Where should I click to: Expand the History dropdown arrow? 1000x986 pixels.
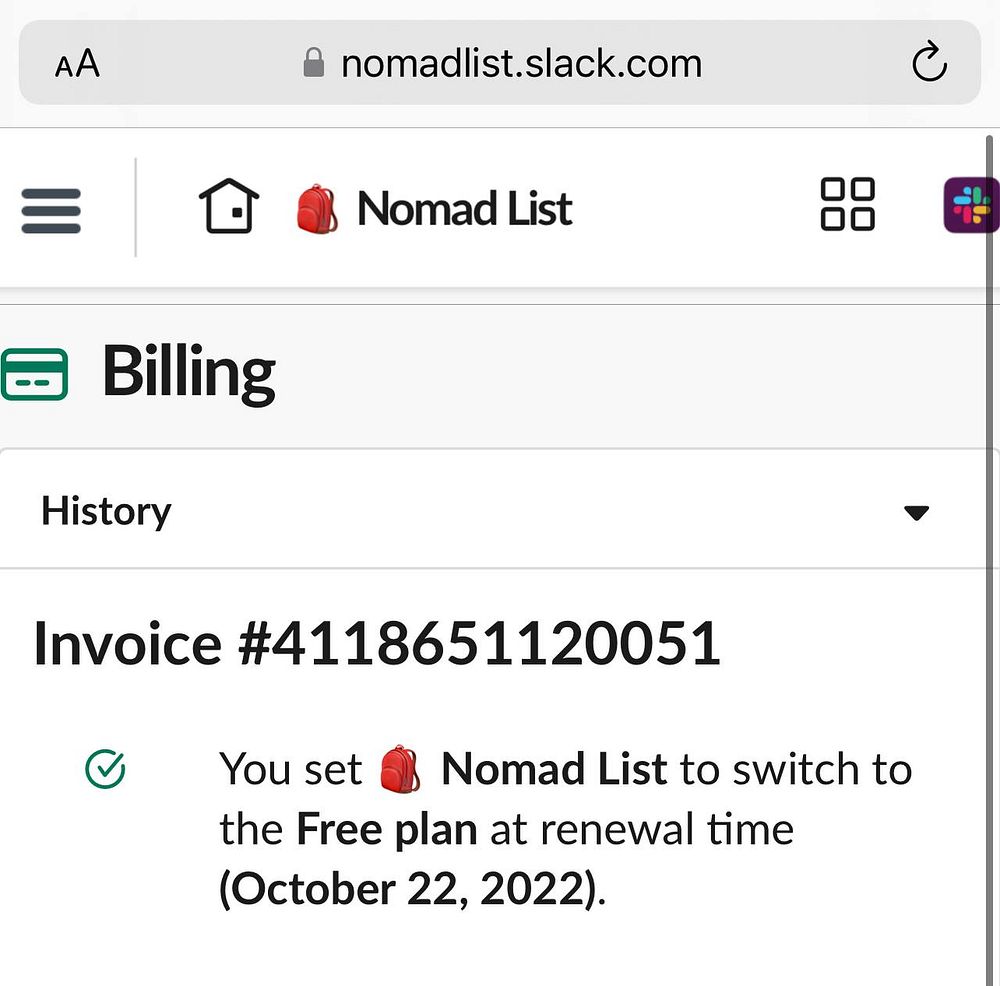pyautogui.click(x=916, y=513)
